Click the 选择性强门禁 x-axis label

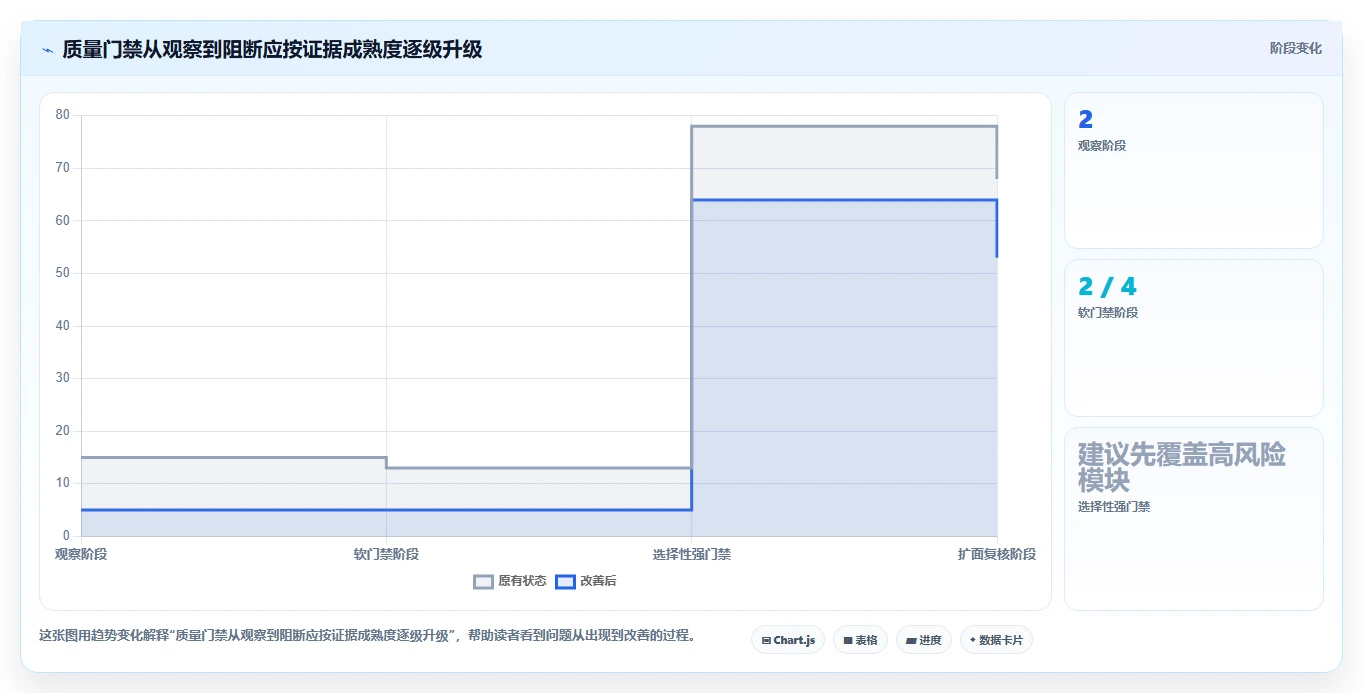point(692,554)
